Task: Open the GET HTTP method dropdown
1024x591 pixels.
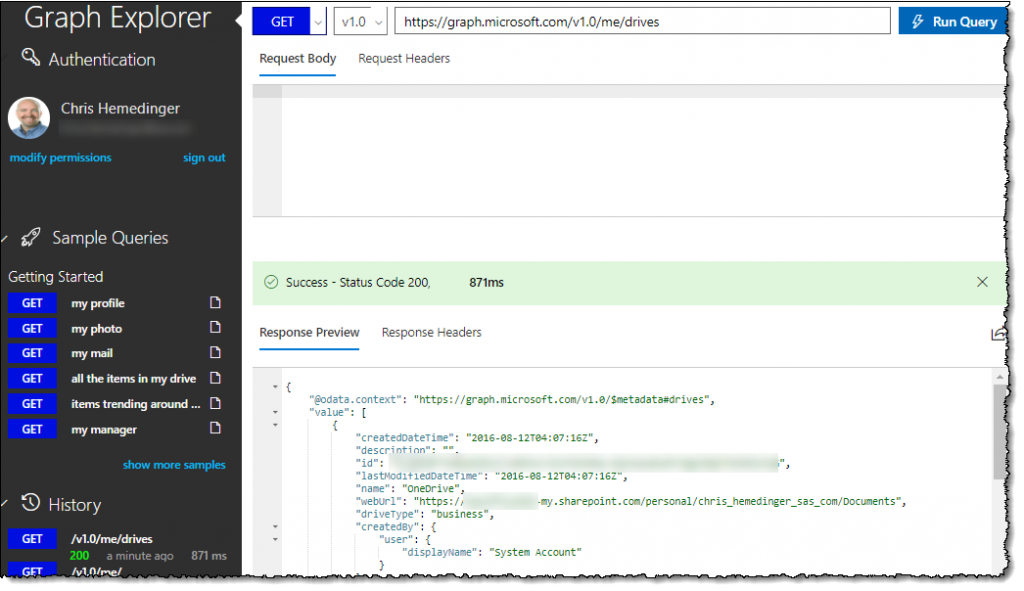Action: (319, 22)
